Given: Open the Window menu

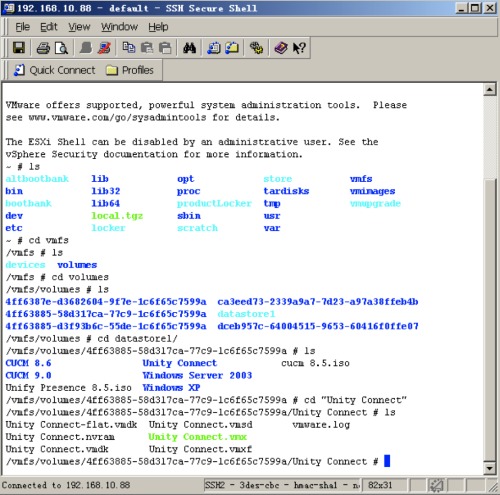Looking at the screenshot, I should point(119,27).
